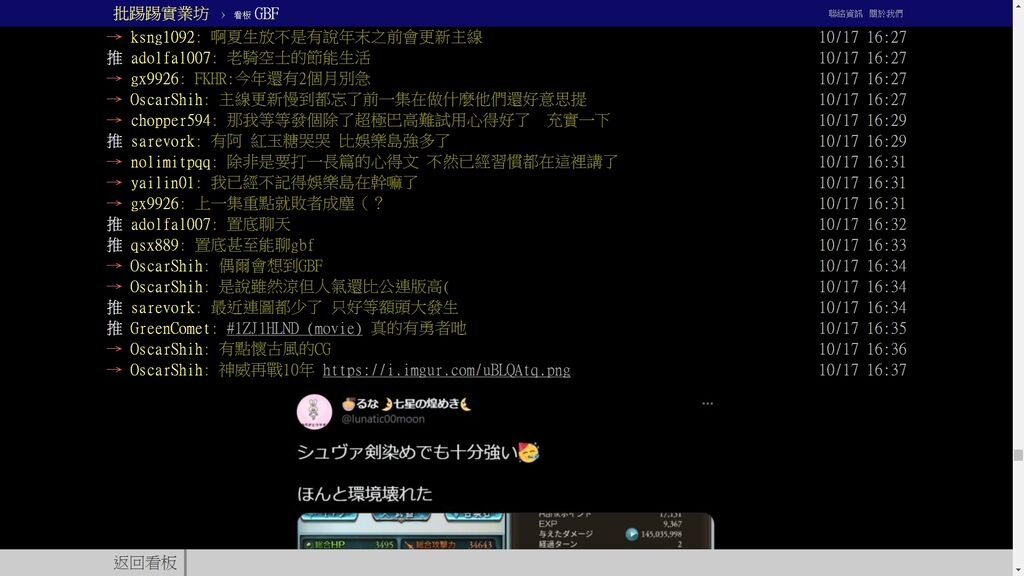Follow the #1ZJ1HLND (movie) article link
The image size is (1024, 576).
click(294, 328)
